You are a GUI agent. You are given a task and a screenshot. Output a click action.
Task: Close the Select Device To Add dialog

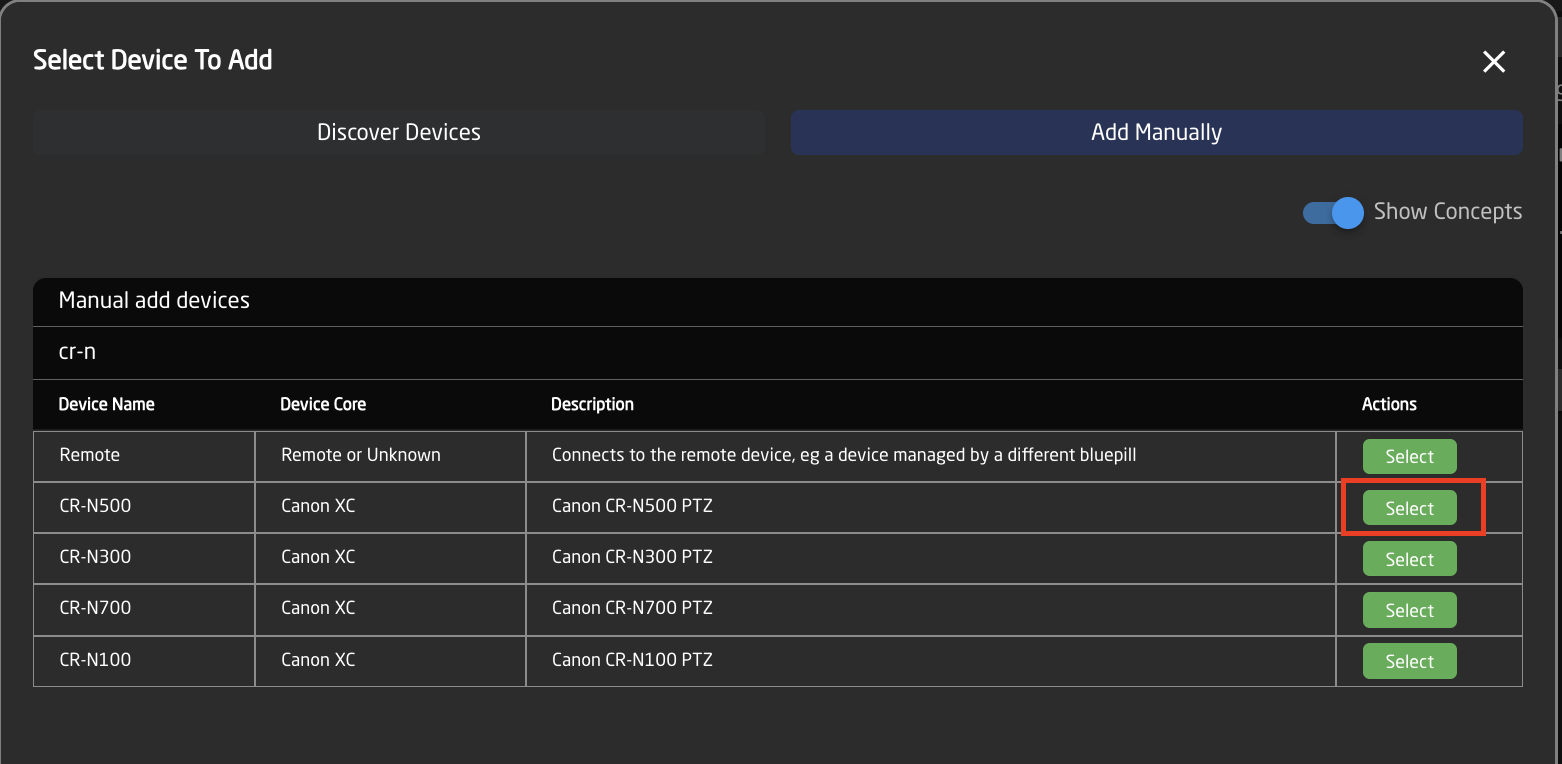[x=1493, y=61]
